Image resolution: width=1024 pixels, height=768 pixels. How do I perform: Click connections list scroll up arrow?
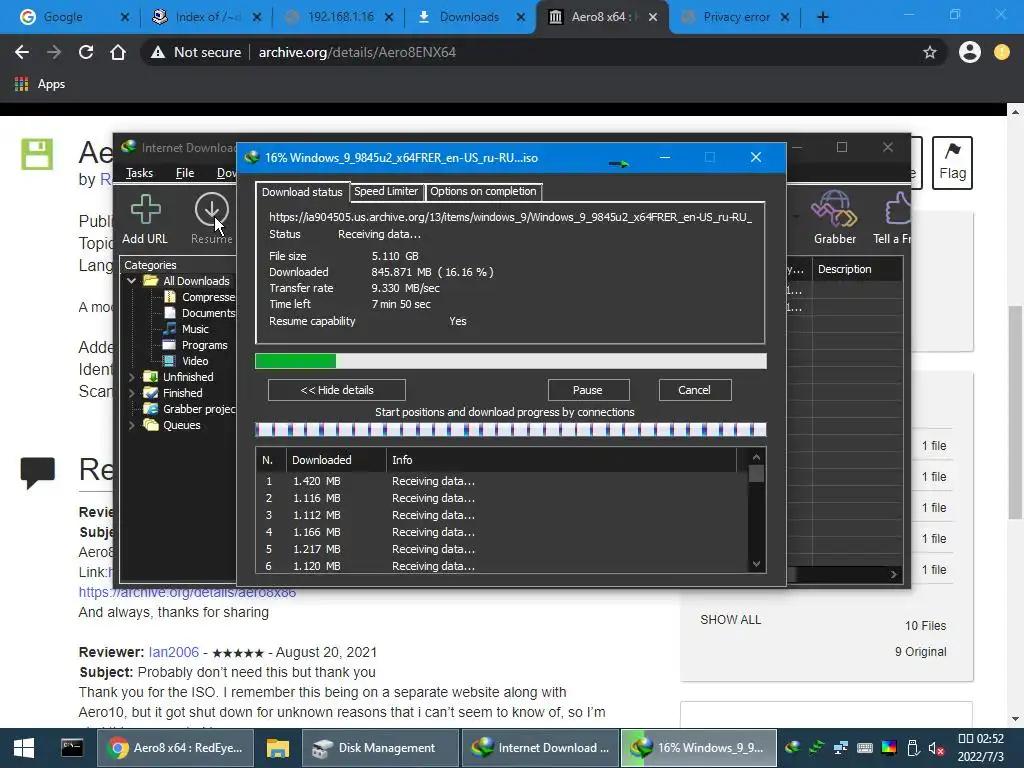tap(756, 457)
